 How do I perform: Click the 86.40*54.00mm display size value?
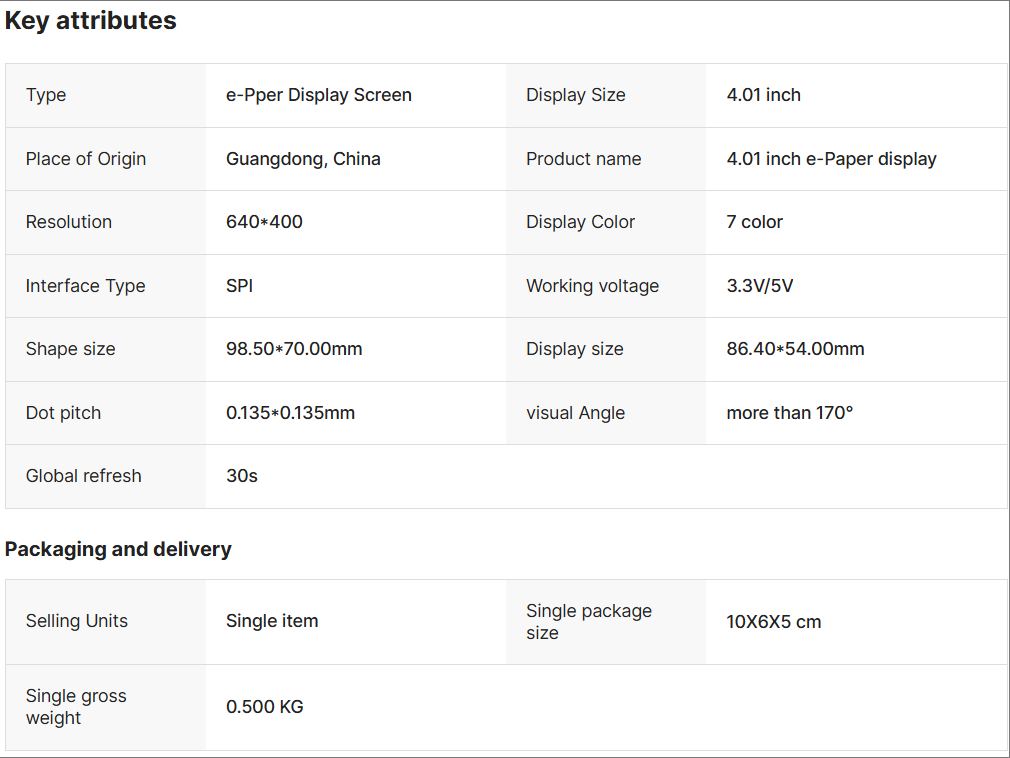tap(795, 349)
